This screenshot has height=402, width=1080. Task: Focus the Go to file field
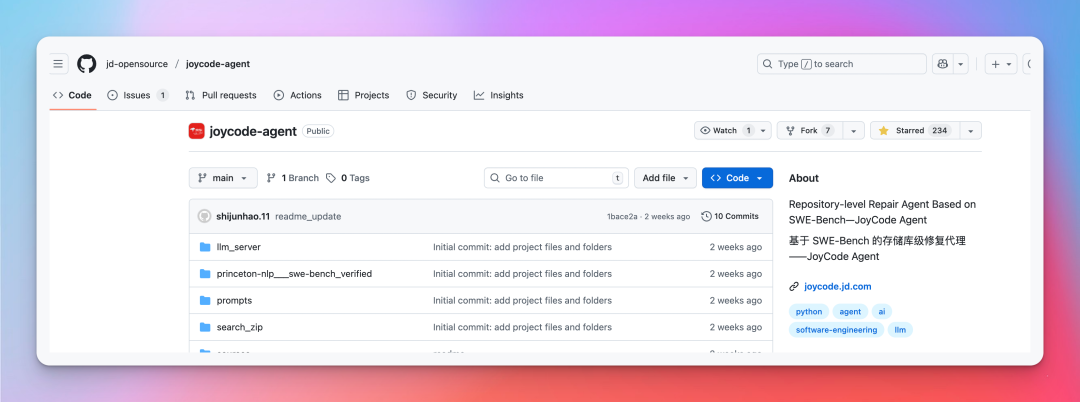pos(556,178)
